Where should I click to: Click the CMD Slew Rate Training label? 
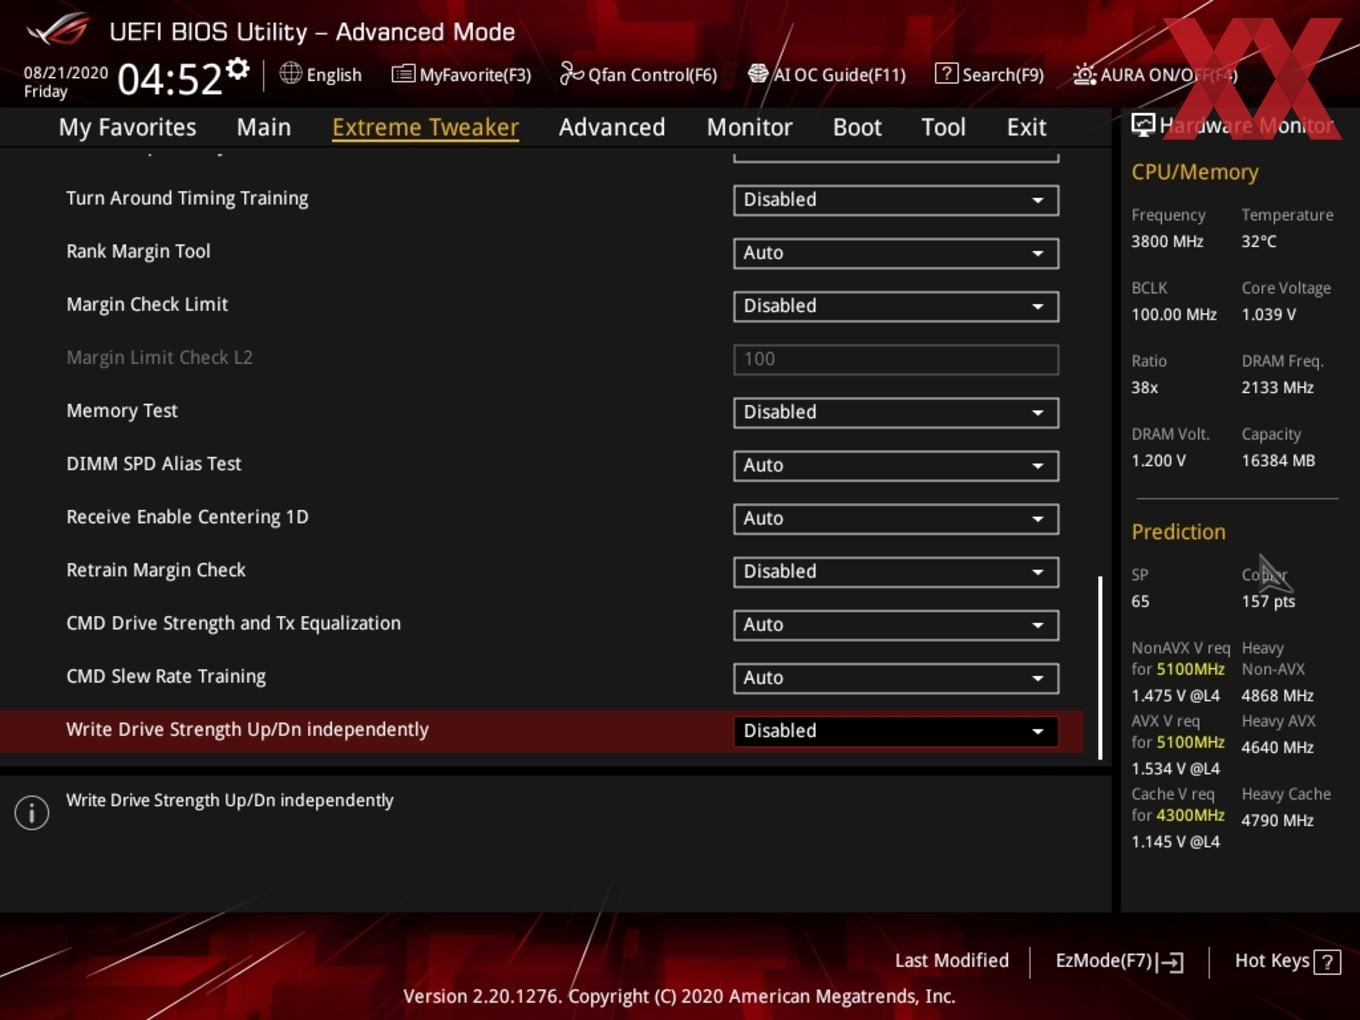(x=166, y=677)
